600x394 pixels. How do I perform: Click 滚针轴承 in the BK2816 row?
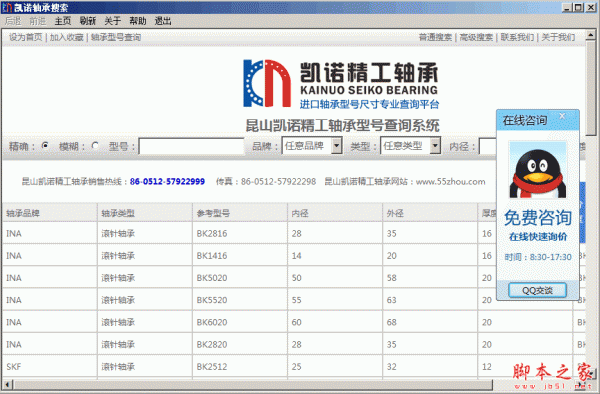118,233
